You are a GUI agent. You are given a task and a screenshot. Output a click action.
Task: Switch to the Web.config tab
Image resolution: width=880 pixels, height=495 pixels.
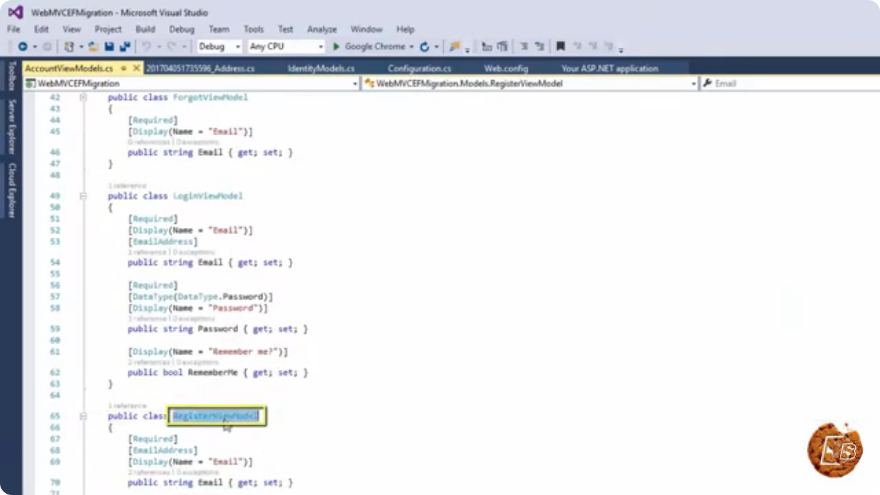click(x=506, y=68)
